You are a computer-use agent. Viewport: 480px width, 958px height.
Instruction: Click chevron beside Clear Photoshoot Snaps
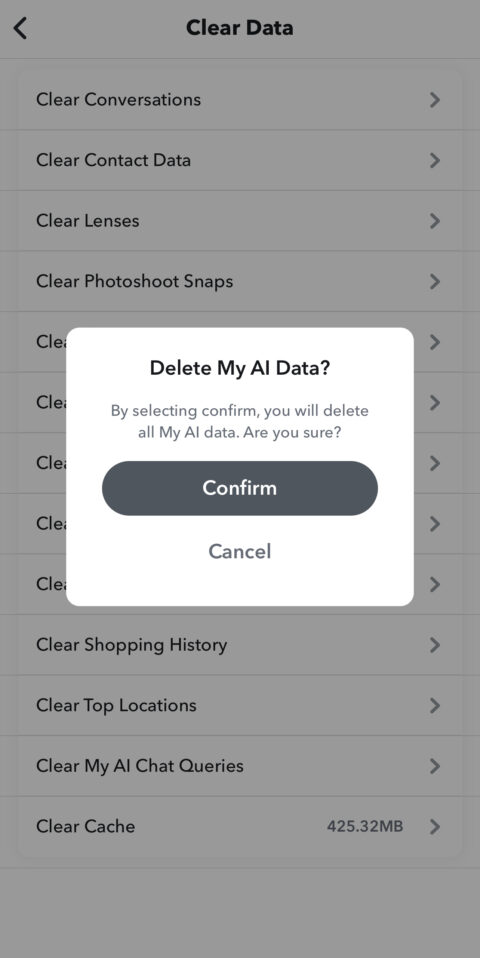(435, 281)
